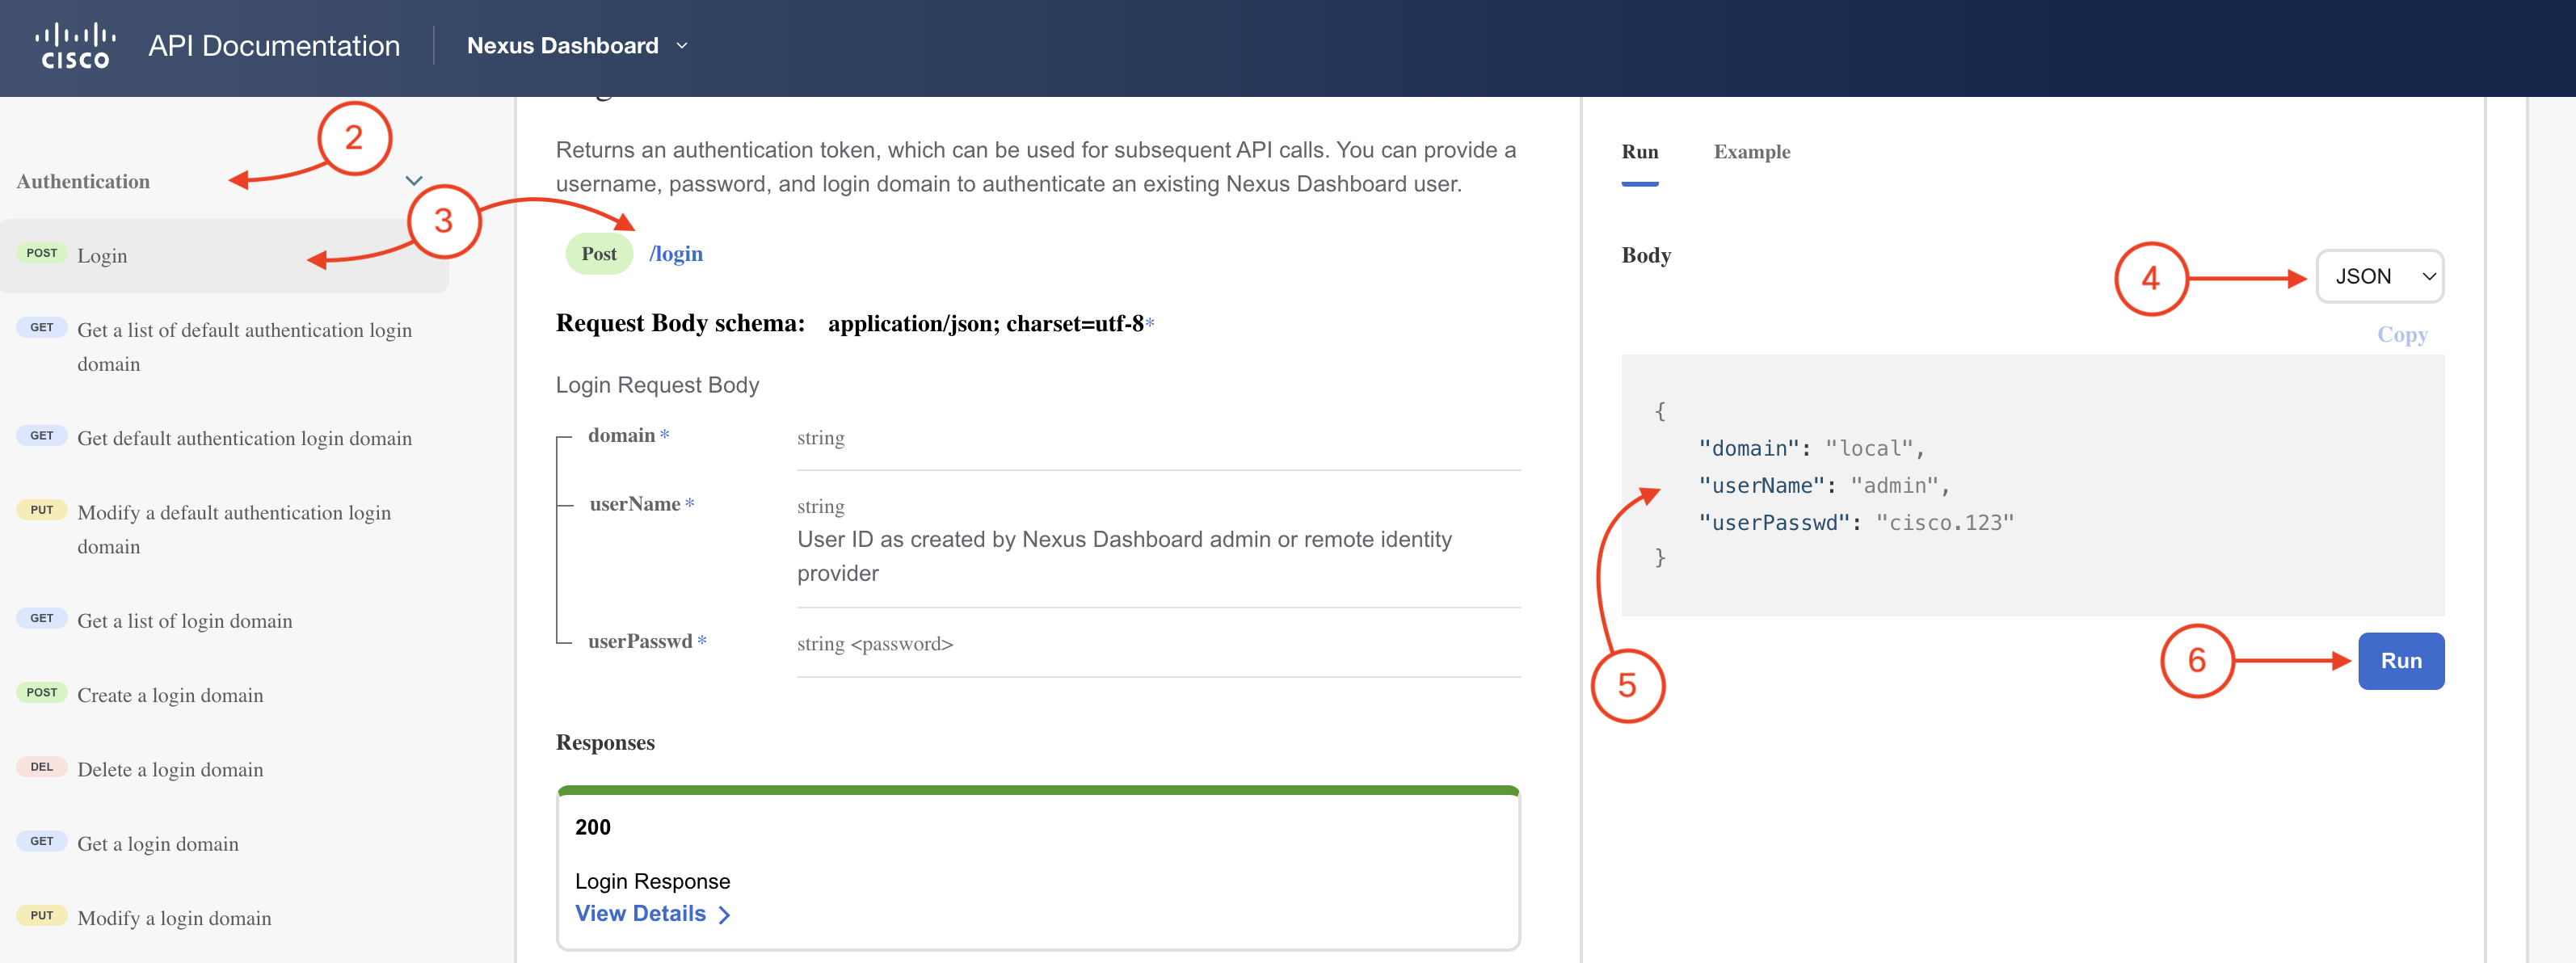Click the View Details chevron arrow
The height and width of the screenshot is (963, 2576).
(x=724, y=915)
